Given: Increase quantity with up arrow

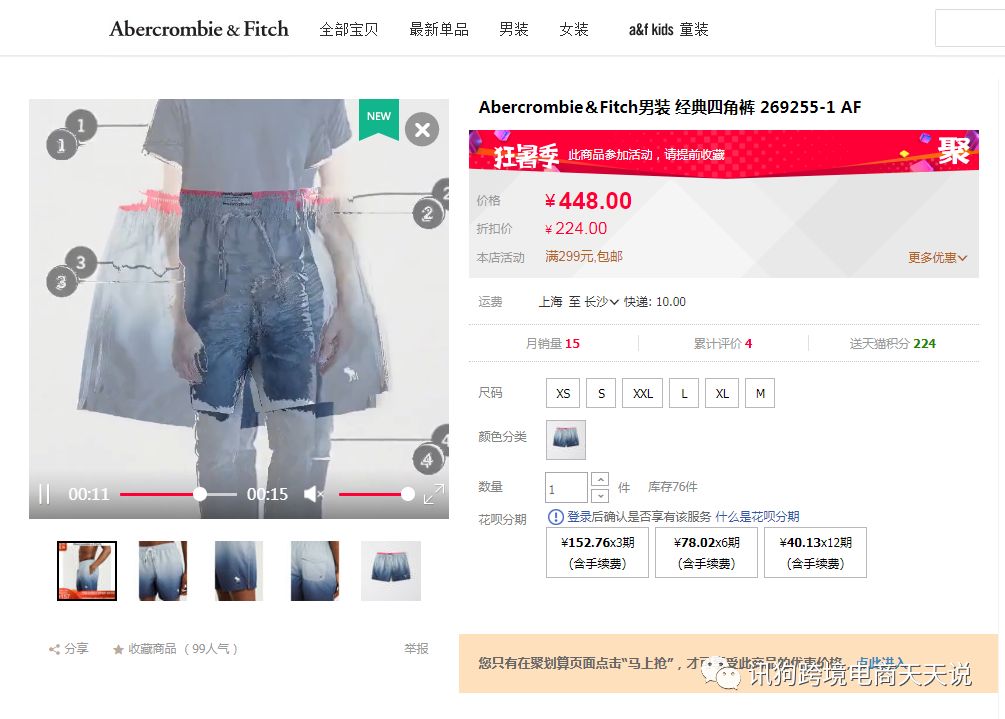Looking at the screenshot, I should pos(600,480).
